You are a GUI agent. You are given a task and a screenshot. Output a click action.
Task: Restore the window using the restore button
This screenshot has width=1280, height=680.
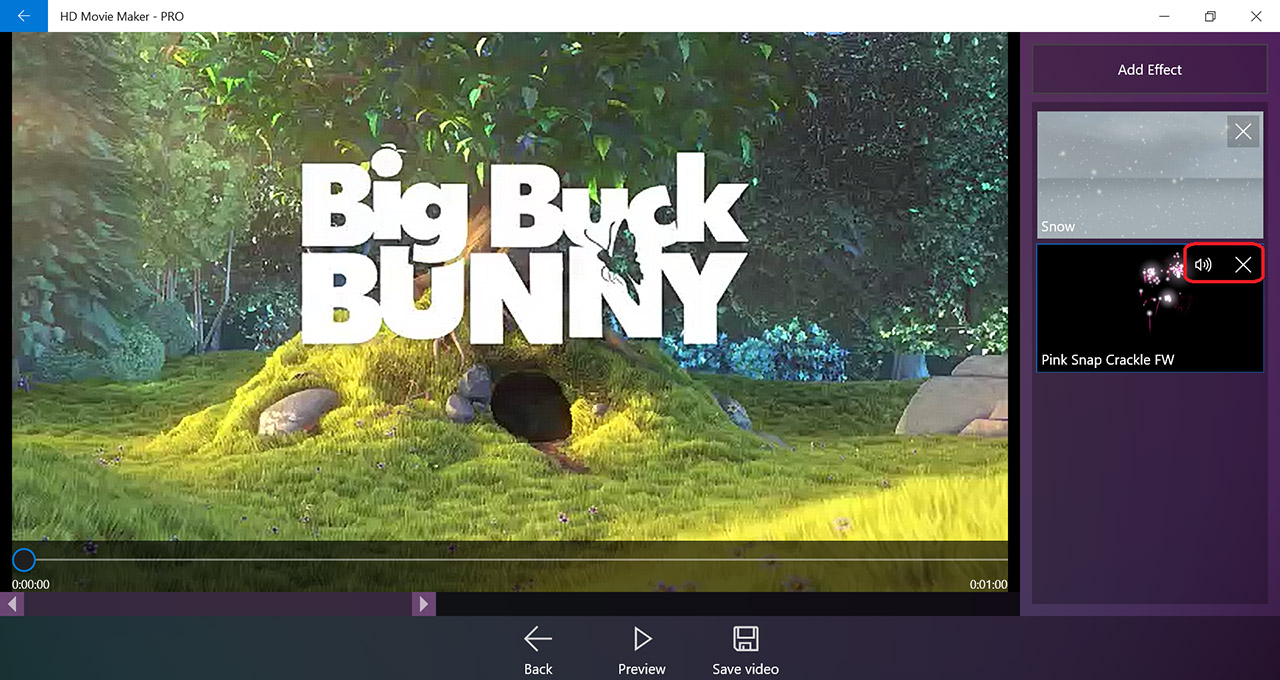click(x=1210, y=16)
